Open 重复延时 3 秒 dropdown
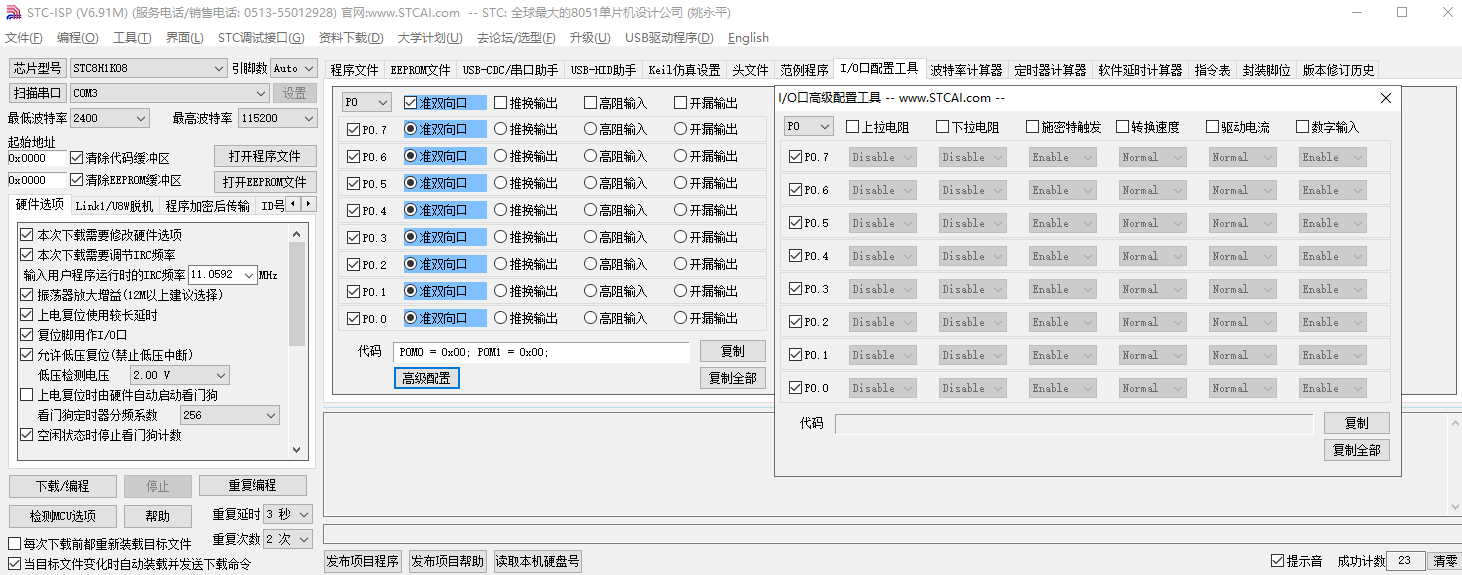 (x=288, y=514)
